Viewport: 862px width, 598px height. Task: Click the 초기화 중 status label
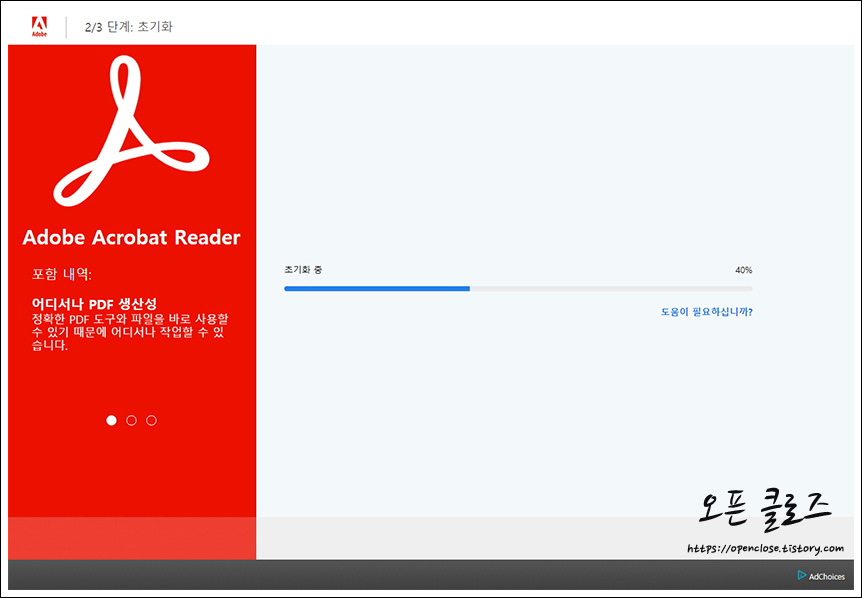pos(303,270)
